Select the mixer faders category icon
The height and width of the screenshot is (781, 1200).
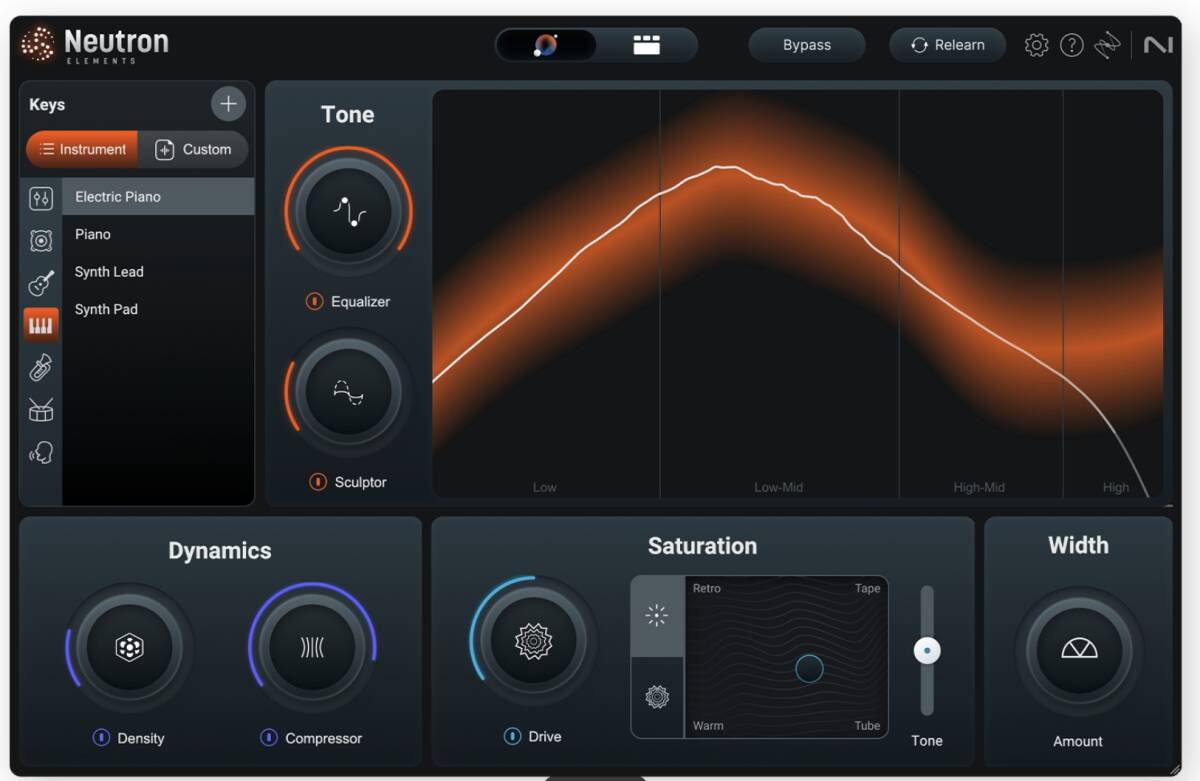coord(41,198)
